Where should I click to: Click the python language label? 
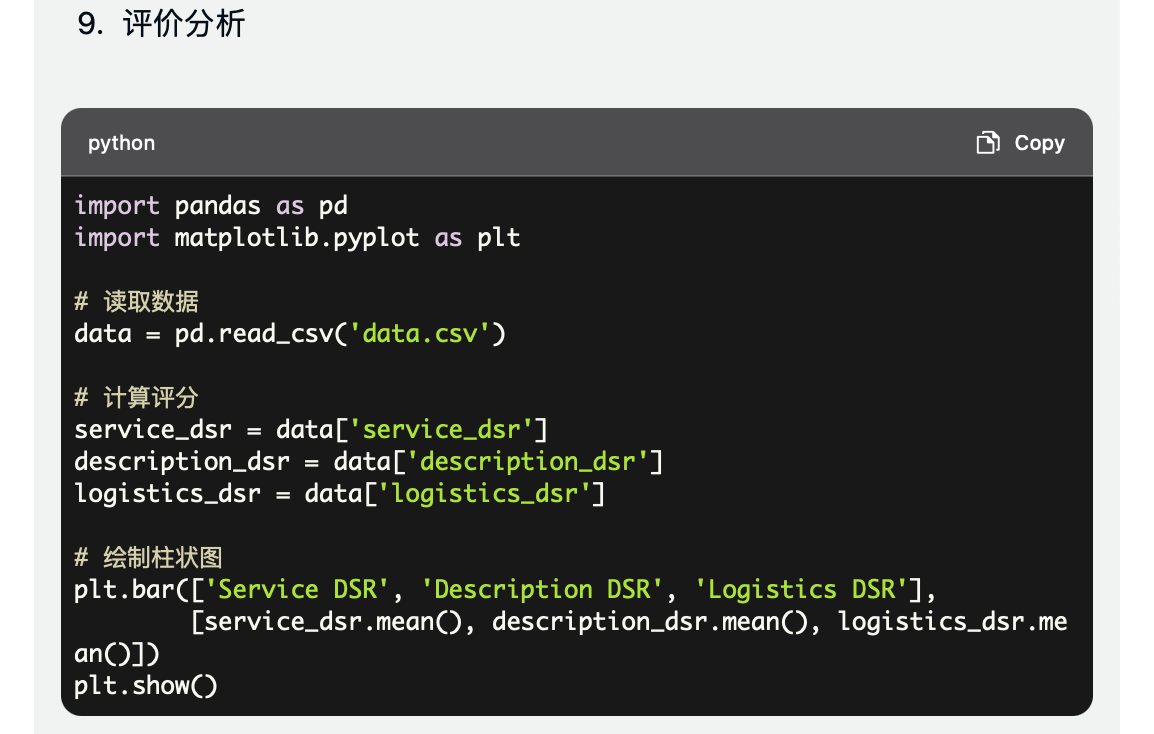pyautogui.click(x=121, y=143)
